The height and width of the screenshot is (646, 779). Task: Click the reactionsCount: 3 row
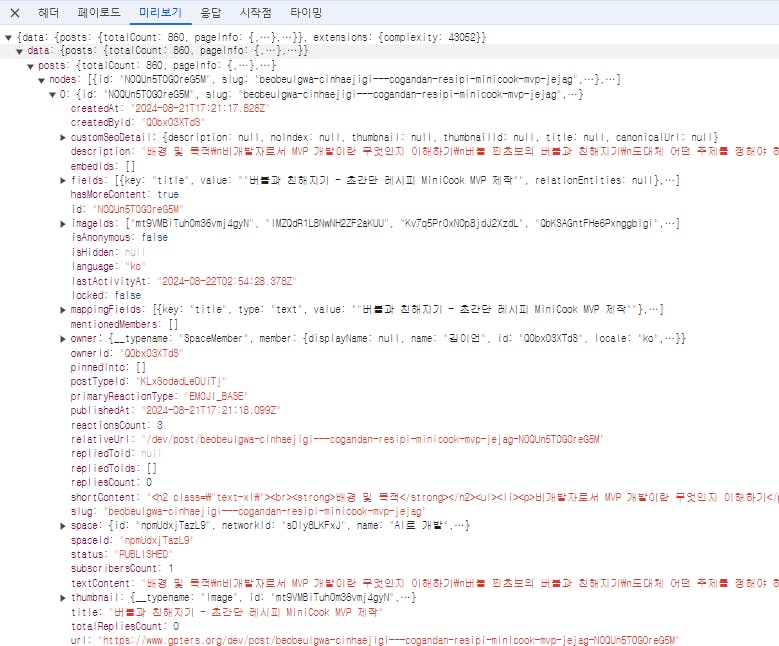click(x=117, y=425)
